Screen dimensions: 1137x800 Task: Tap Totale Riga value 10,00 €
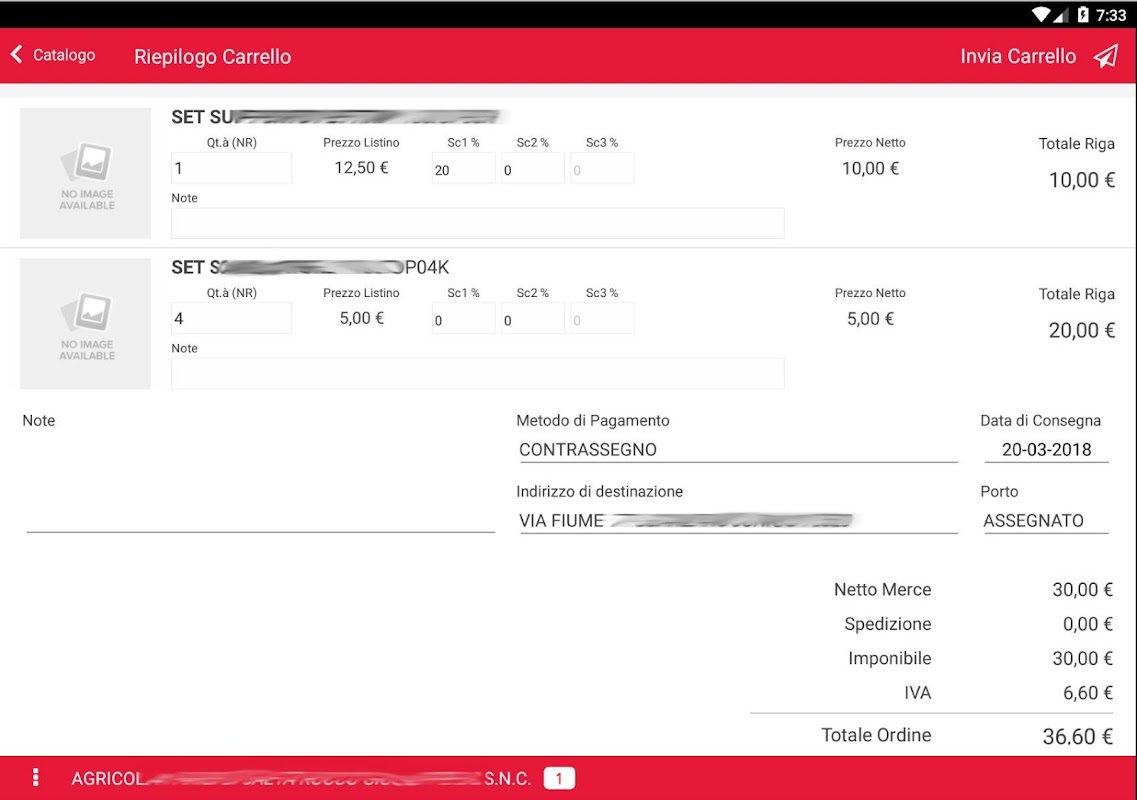pos(1081,180)
